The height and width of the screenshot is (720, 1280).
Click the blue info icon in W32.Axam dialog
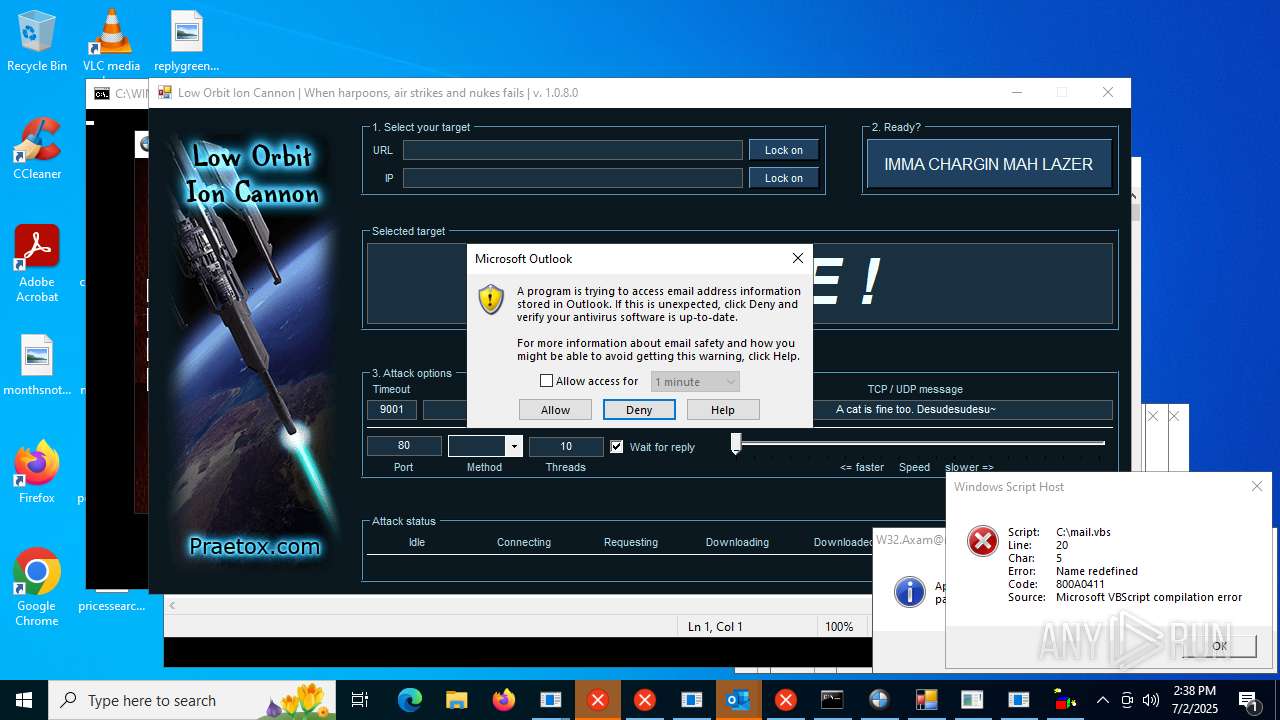[x=909, y=591]
